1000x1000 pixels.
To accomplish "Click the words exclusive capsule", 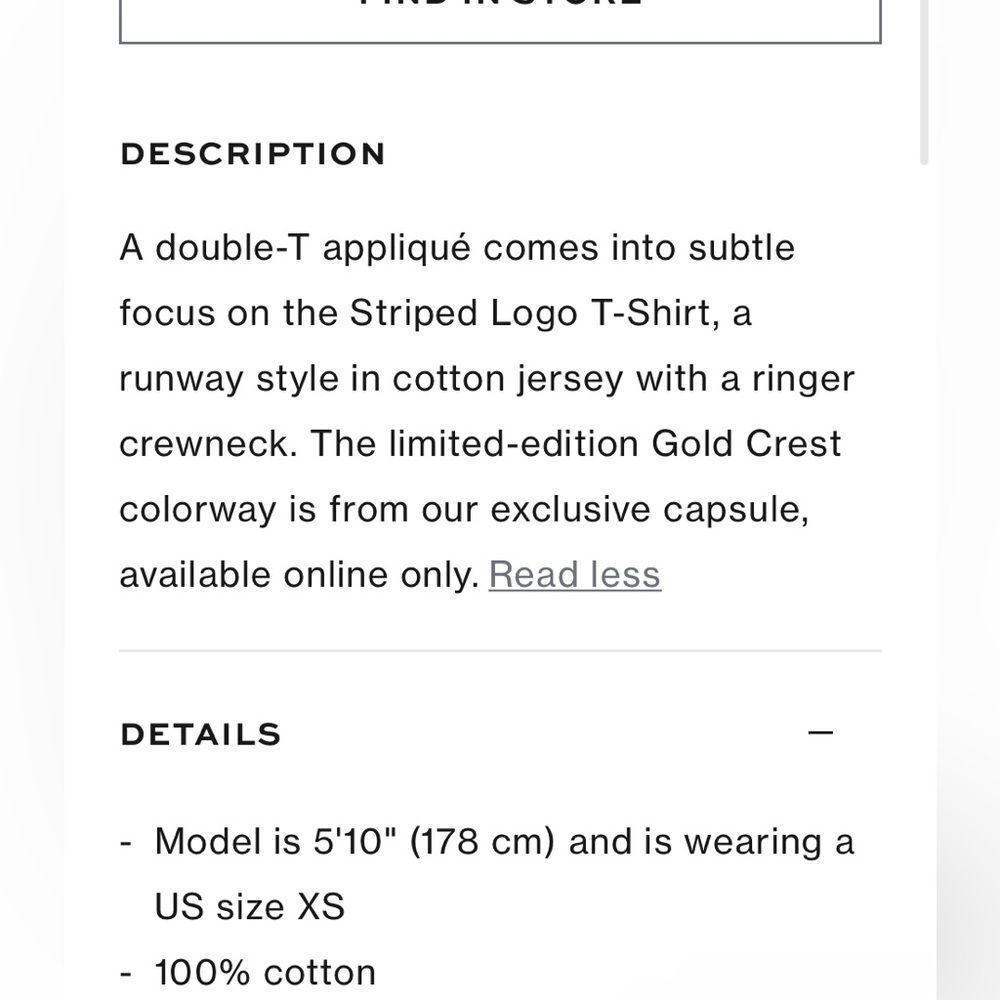I will [650, 510].
